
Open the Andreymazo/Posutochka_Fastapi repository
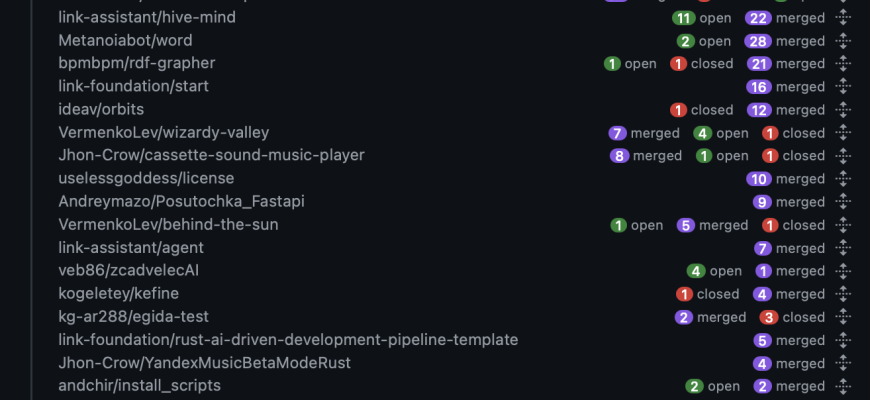(x=181, y=202)
